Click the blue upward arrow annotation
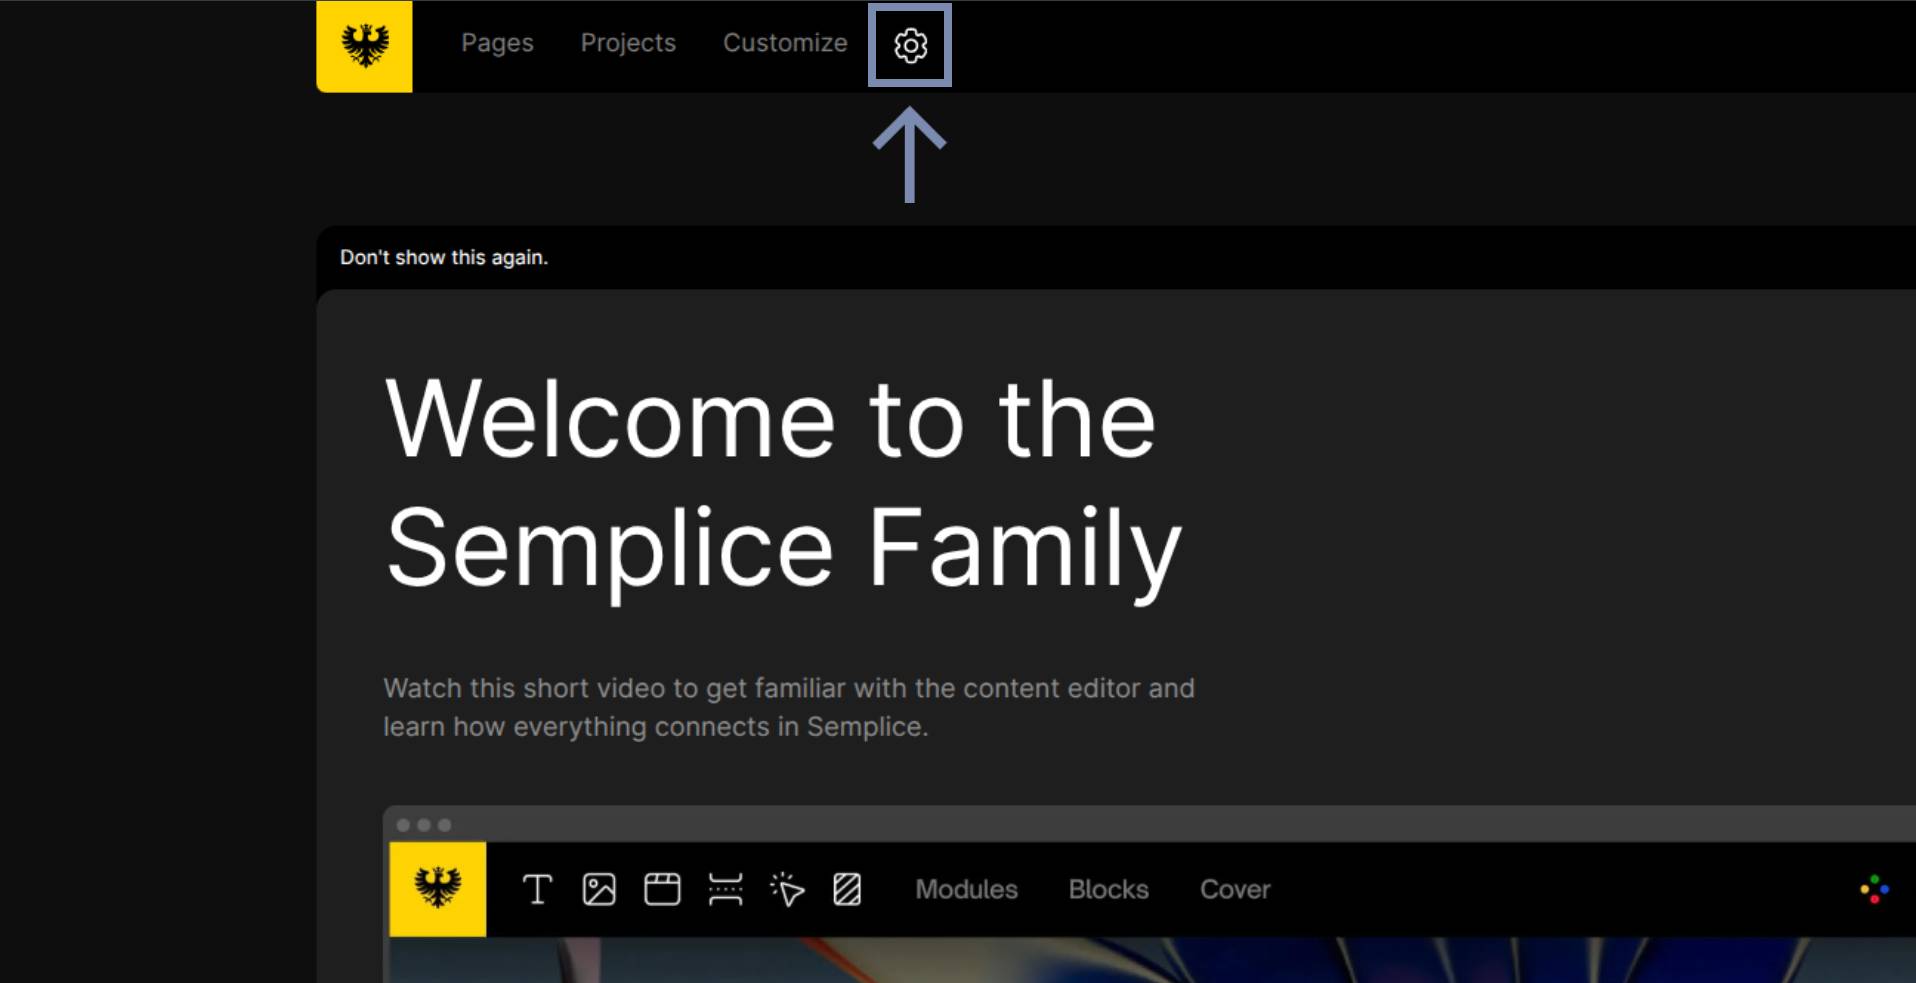Viewport: 1916px width, 983px height. pos(909,155)
